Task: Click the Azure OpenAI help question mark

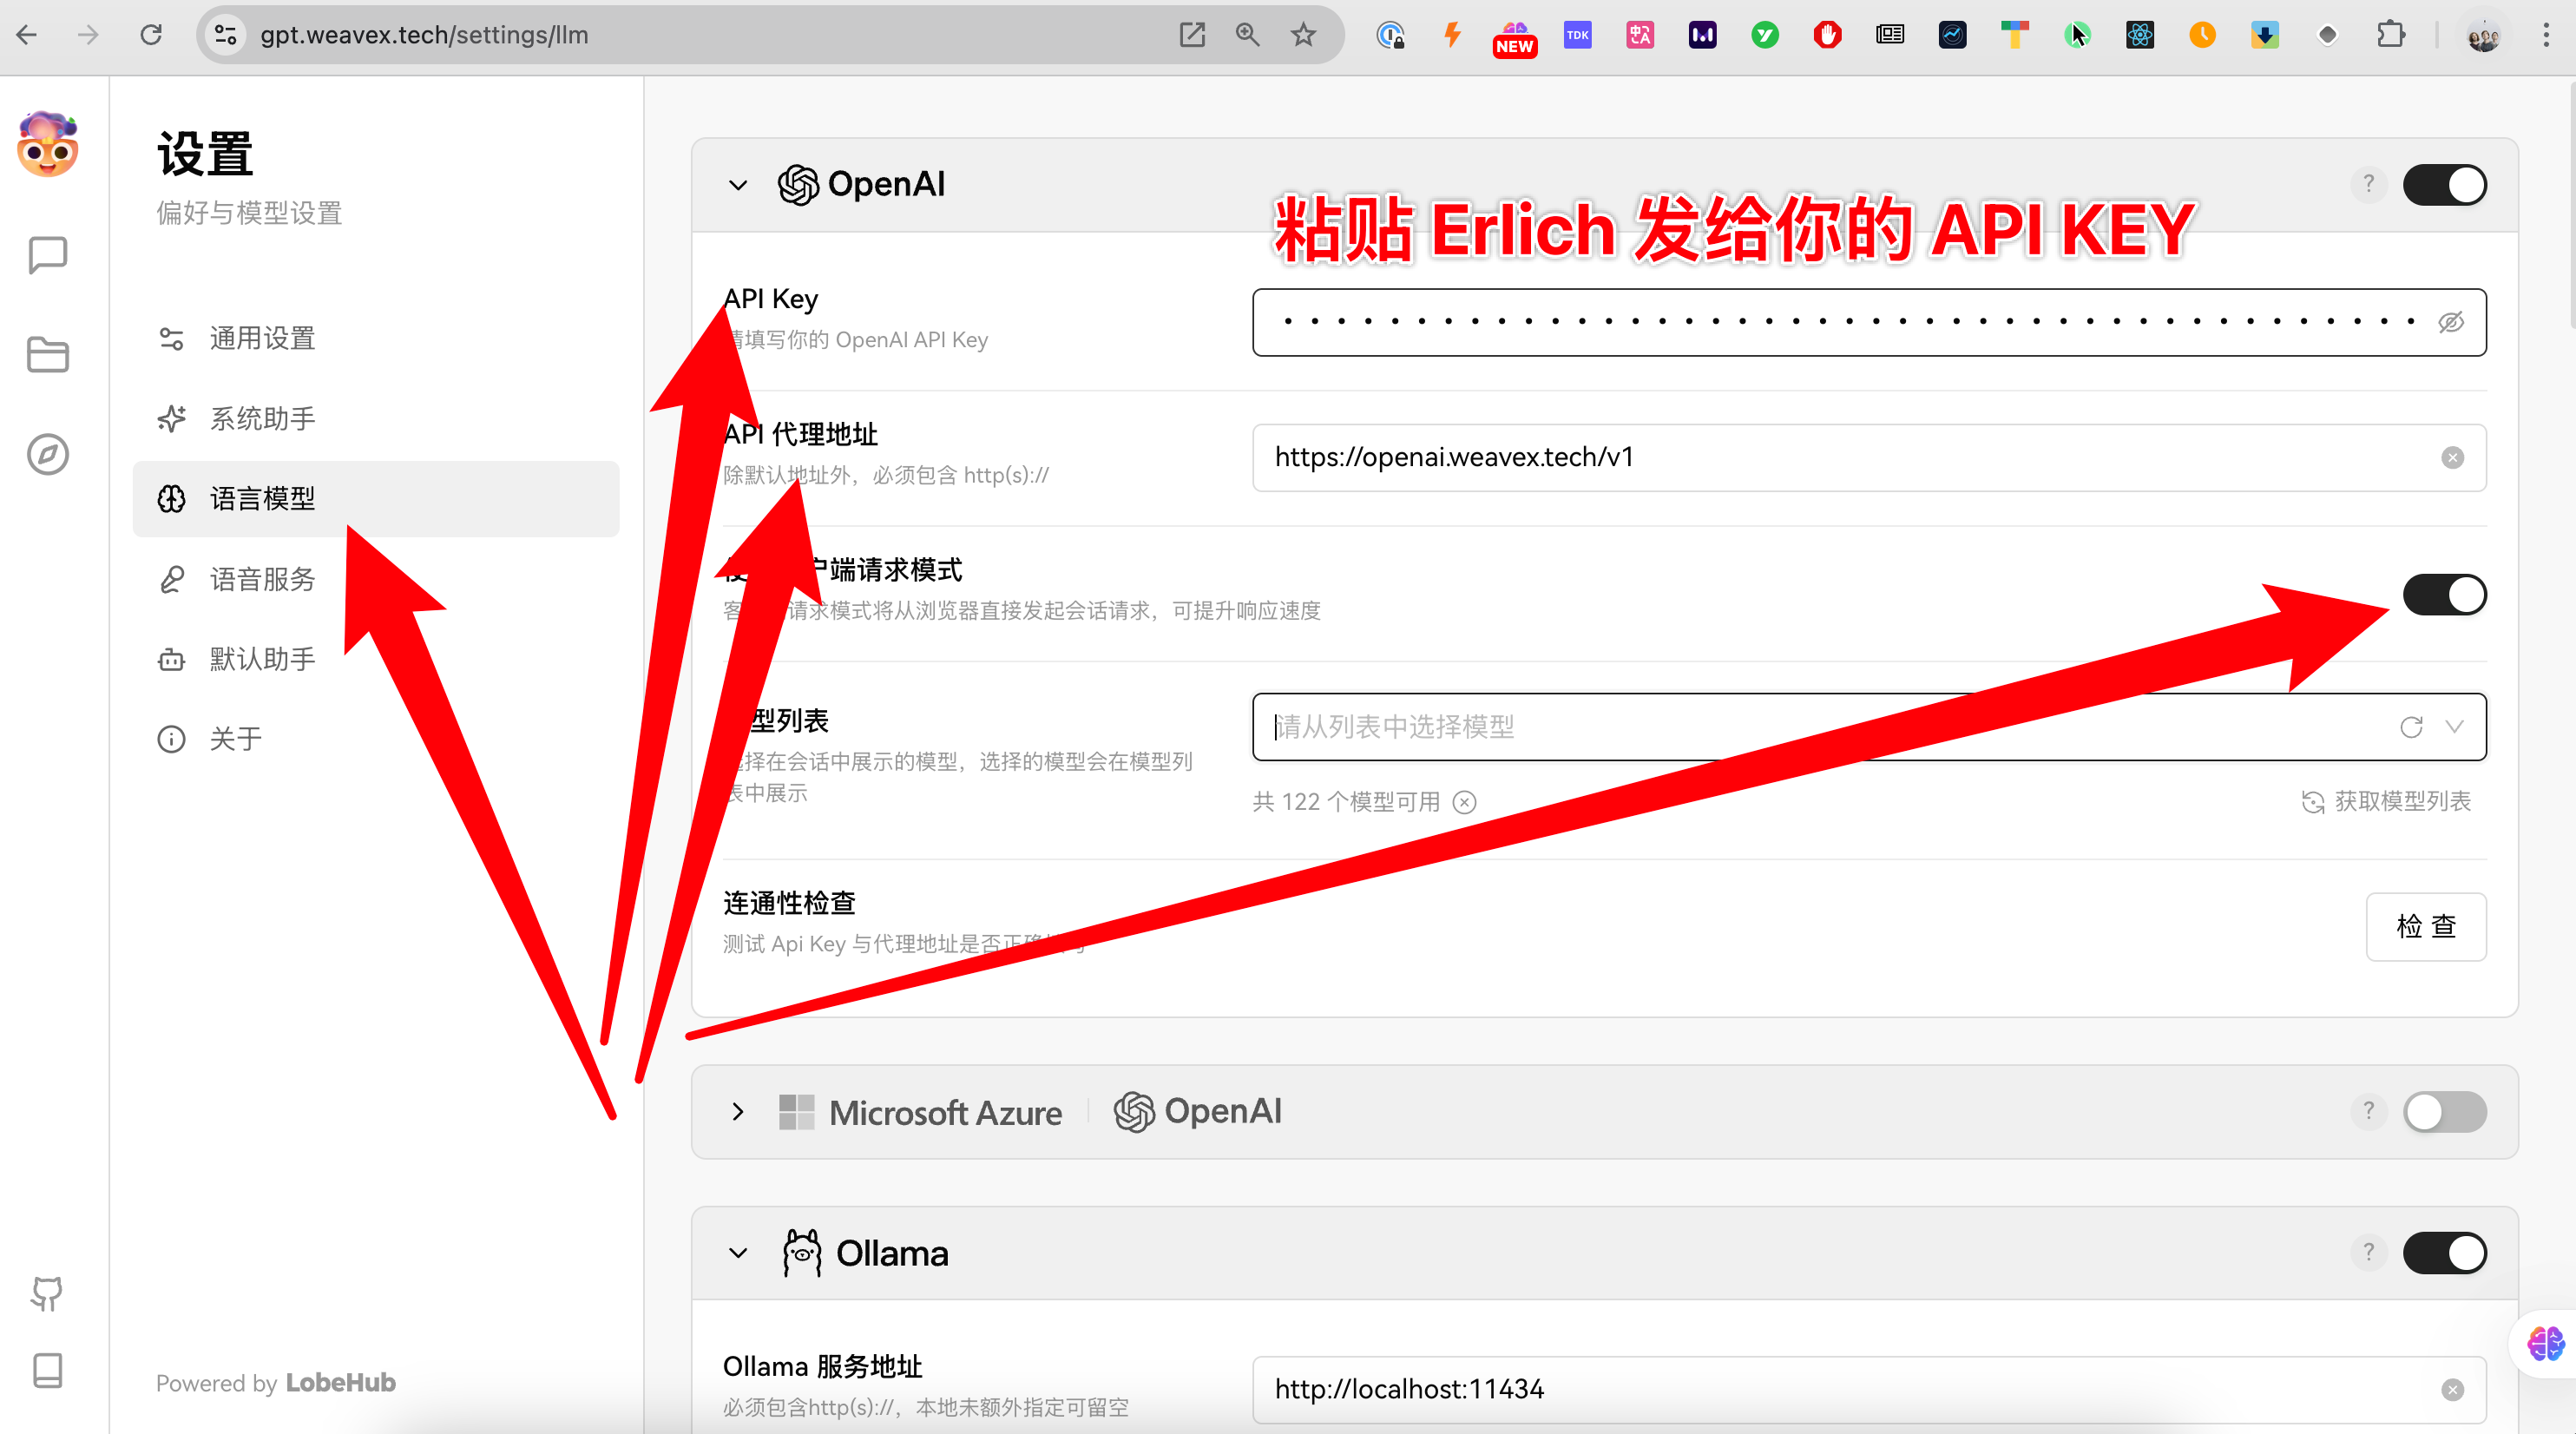Action: (2368, 1112)
